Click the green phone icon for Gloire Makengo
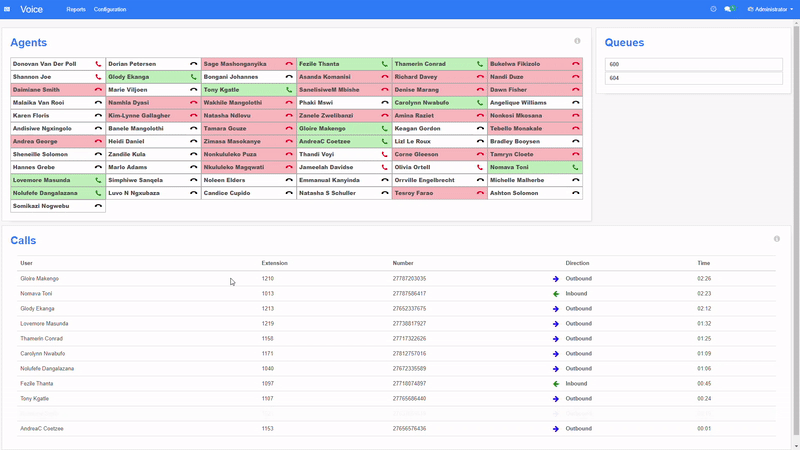The image size is (800, 450). pos(384,129)
